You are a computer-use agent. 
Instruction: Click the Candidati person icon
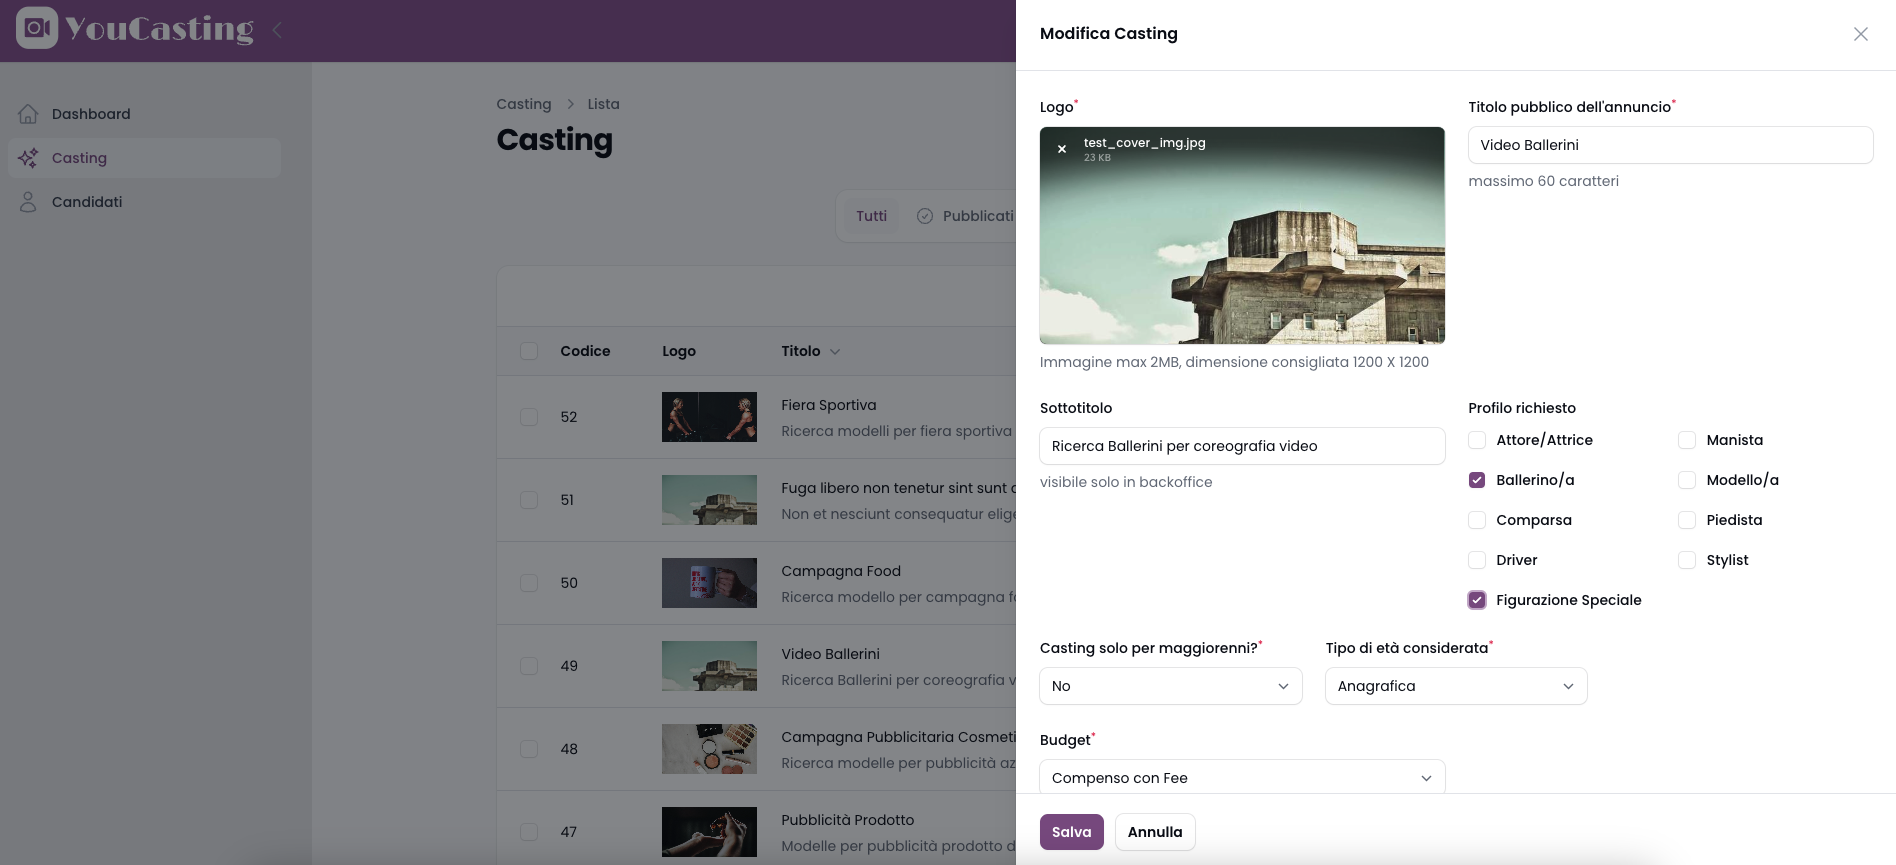click(28, 202)
